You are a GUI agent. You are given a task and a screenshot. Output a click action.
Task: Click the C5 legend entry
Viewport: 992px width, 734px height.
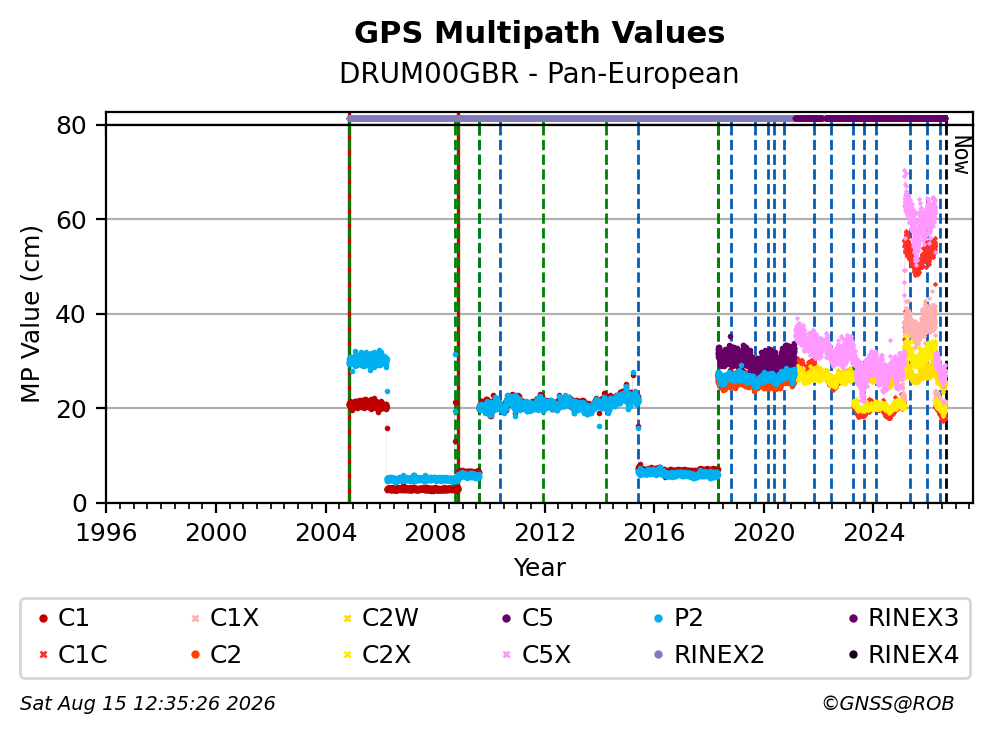point(527,618)
